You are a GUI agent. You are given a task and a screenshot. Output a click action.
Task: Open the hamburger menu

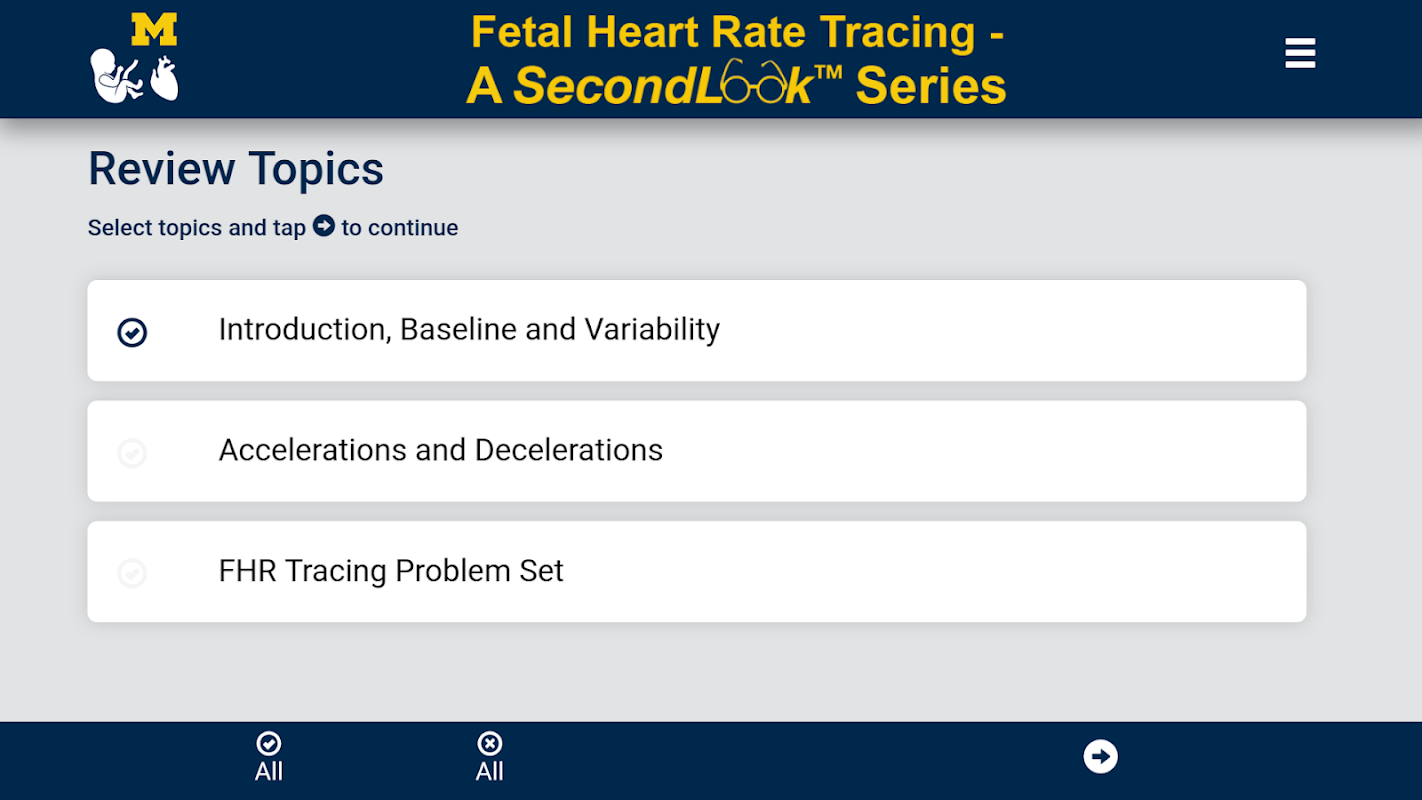(x=1300, y=53)
